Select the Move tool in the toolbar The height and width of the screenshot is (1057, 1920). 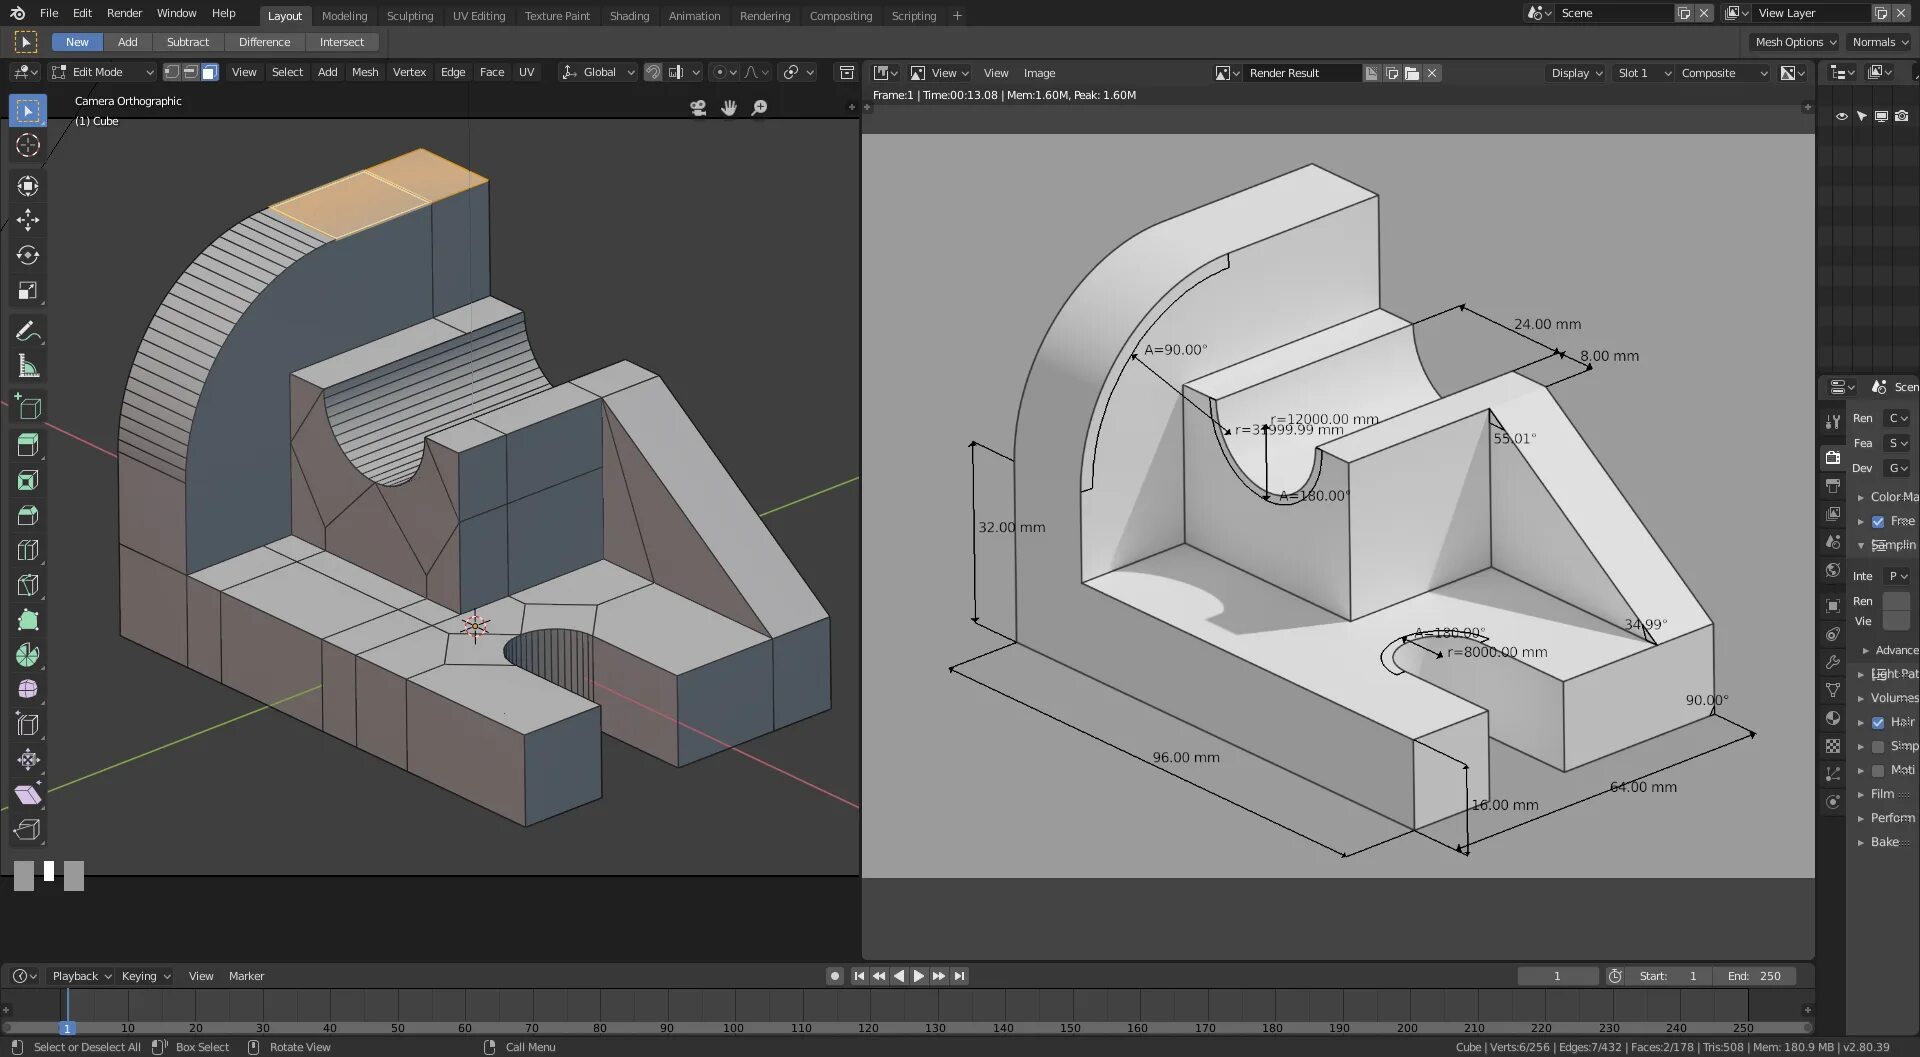click(x=28, y=220)
